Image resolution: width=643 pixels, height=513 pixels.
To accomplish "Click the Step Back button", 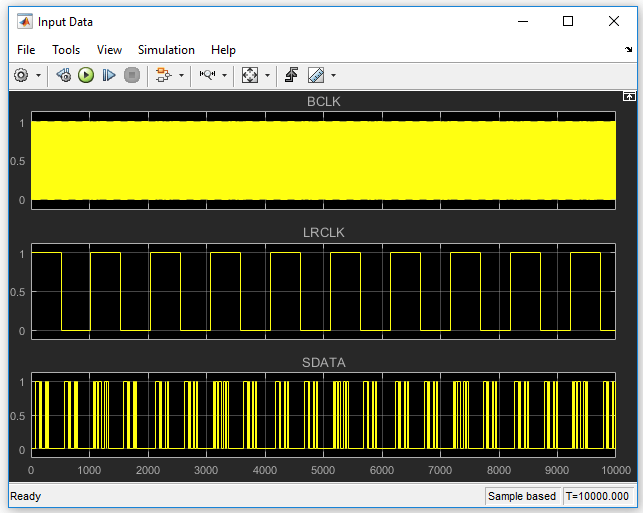I will click(x=64, y=75).
